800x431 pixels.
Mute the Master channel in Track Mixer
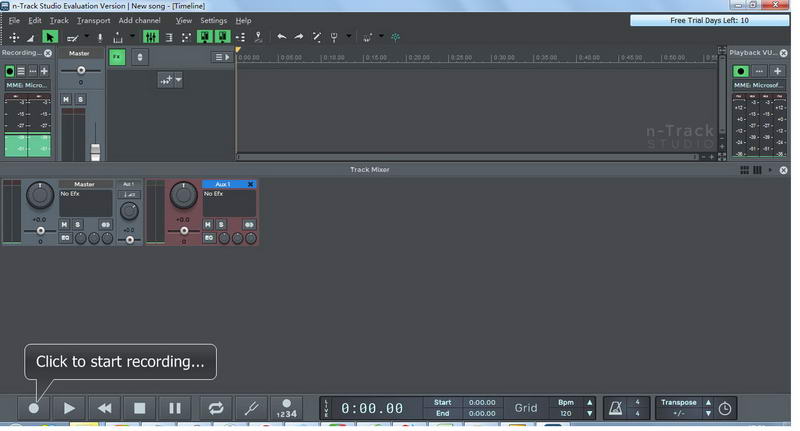[x=64, y=224]
